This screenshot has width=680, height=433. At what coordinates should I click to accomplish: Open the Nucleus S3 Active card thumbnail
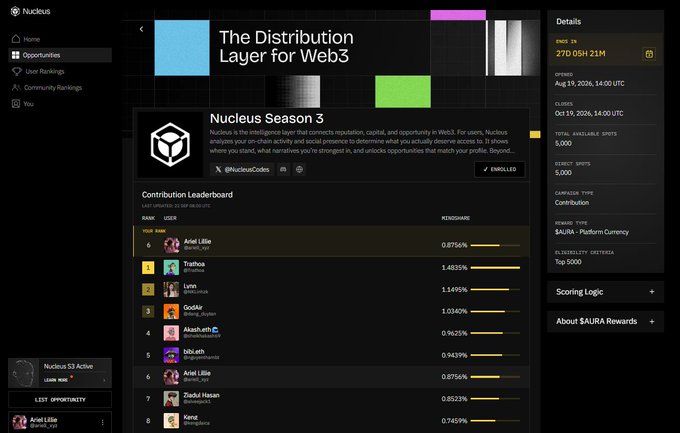click(24, 373)
